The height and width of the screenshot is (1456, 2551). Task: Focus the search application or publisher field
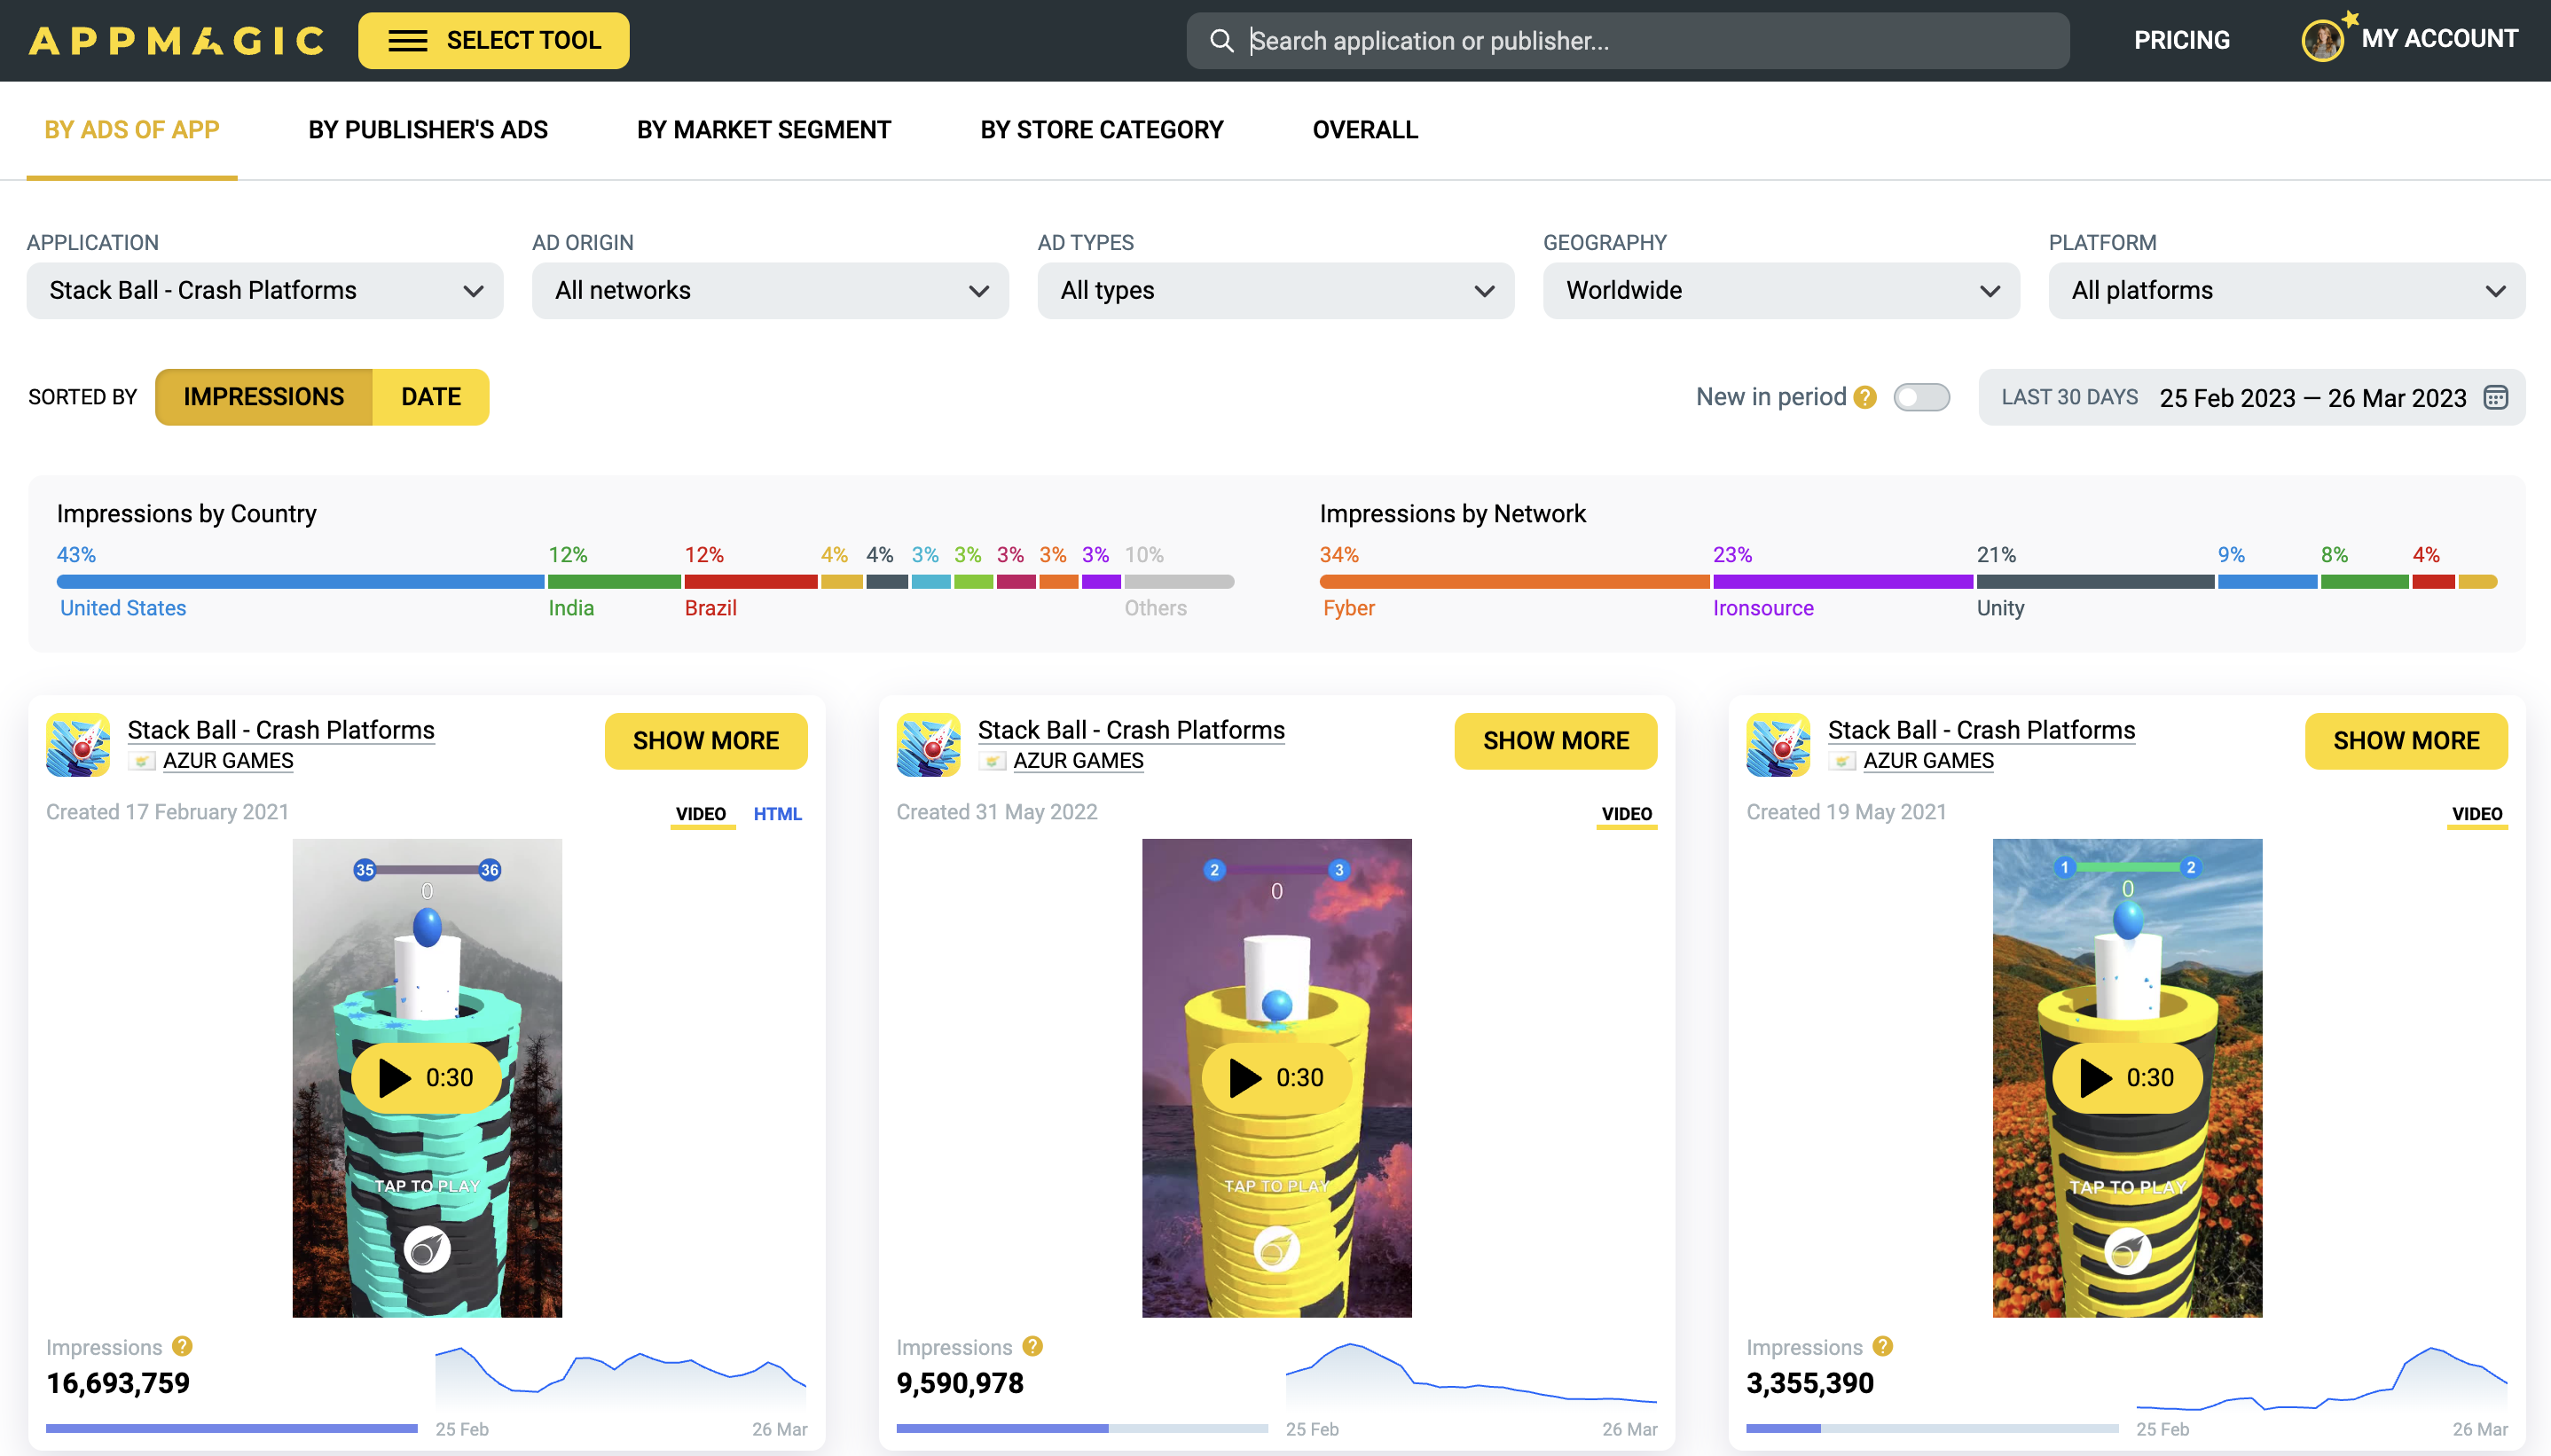click(x=1627, y=41)
